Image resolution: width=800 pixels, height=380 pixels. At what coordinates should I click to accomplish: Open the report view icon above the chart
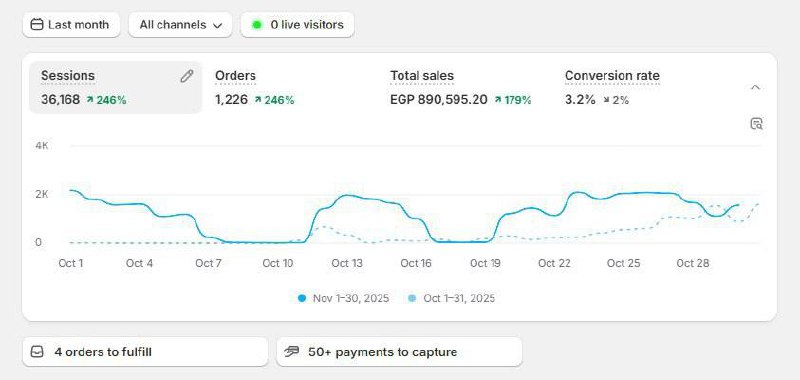(x=756, y=123)
